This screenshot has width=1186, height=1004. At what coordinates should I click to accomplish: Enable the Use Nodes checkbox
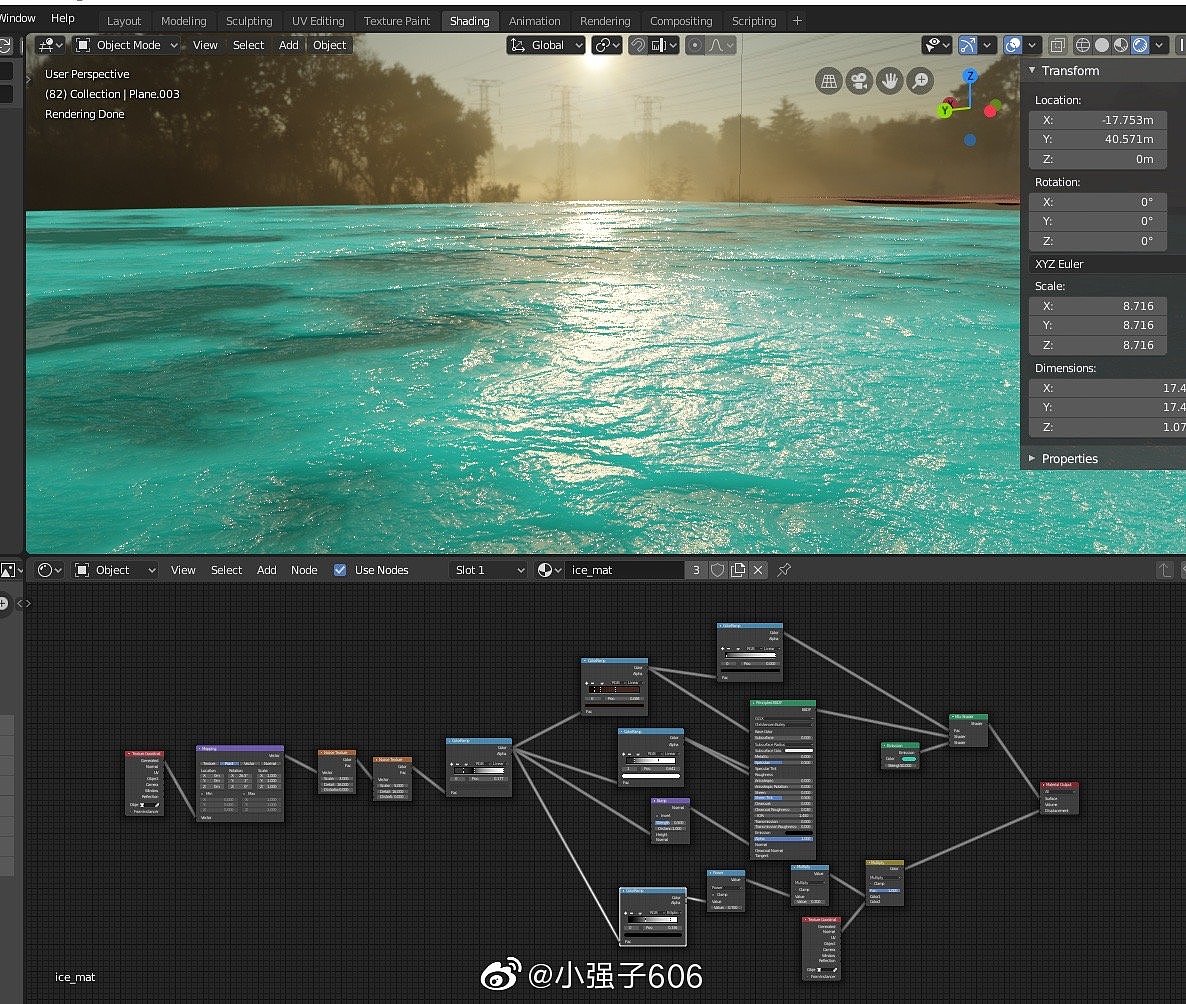coord(340,570)
